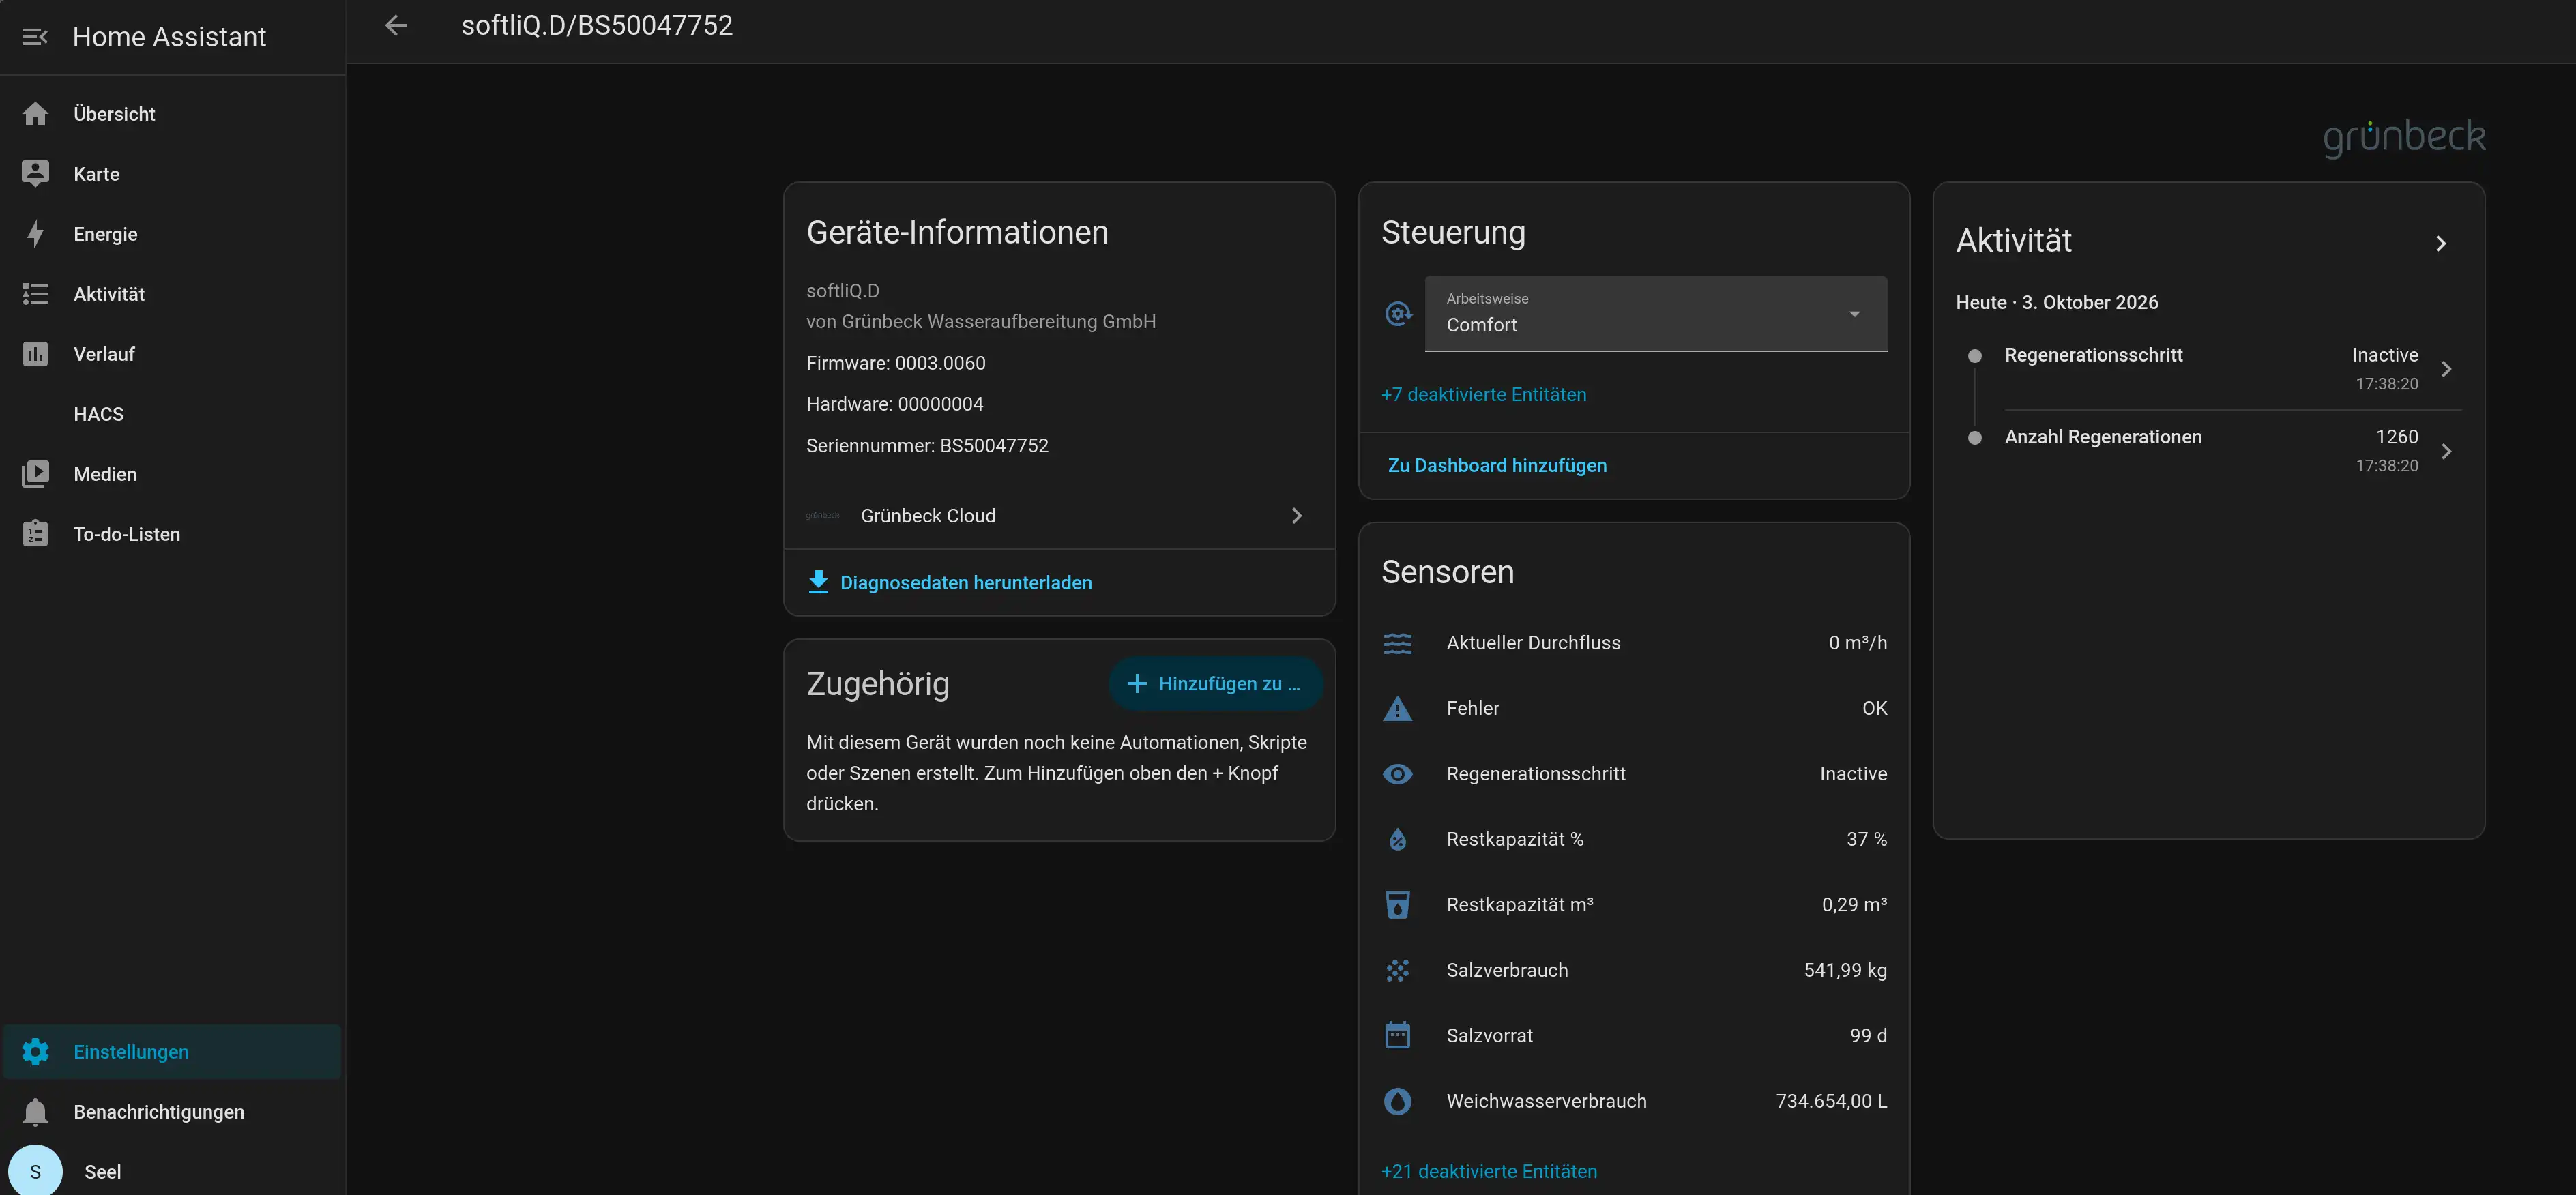Click Hinzufügen zu button
The image size is (2576, 1195).
pyautogui.click(x=1215, y=684)
